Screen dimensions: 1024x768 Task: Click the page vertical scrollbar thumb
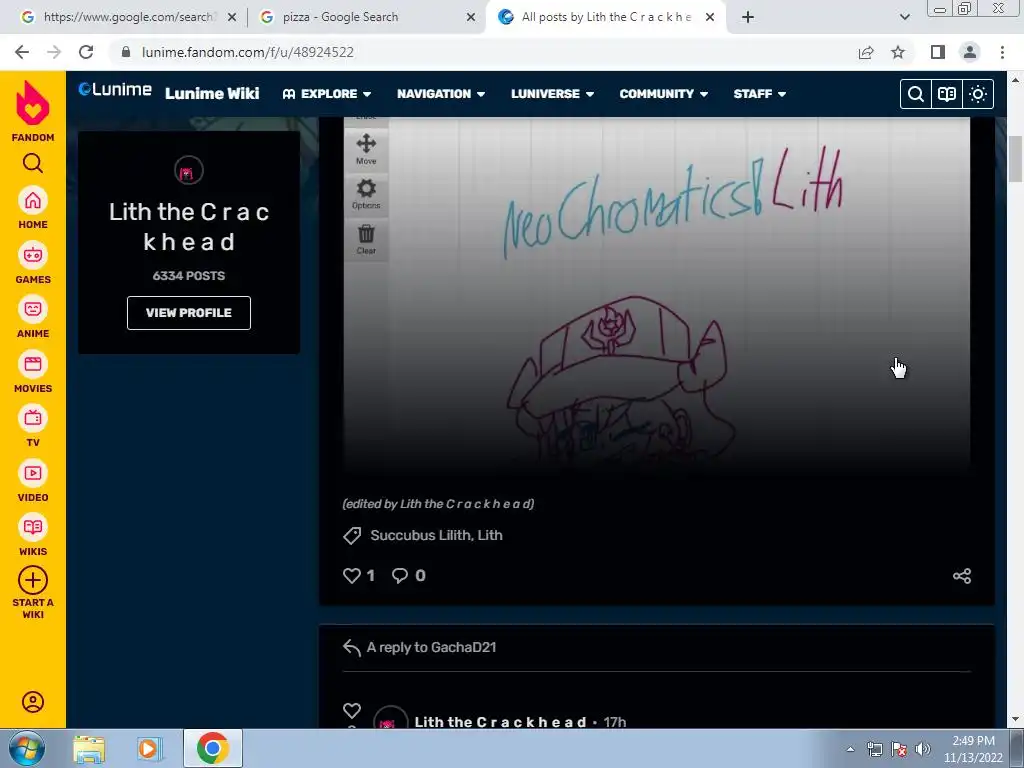pos(1015,159)
